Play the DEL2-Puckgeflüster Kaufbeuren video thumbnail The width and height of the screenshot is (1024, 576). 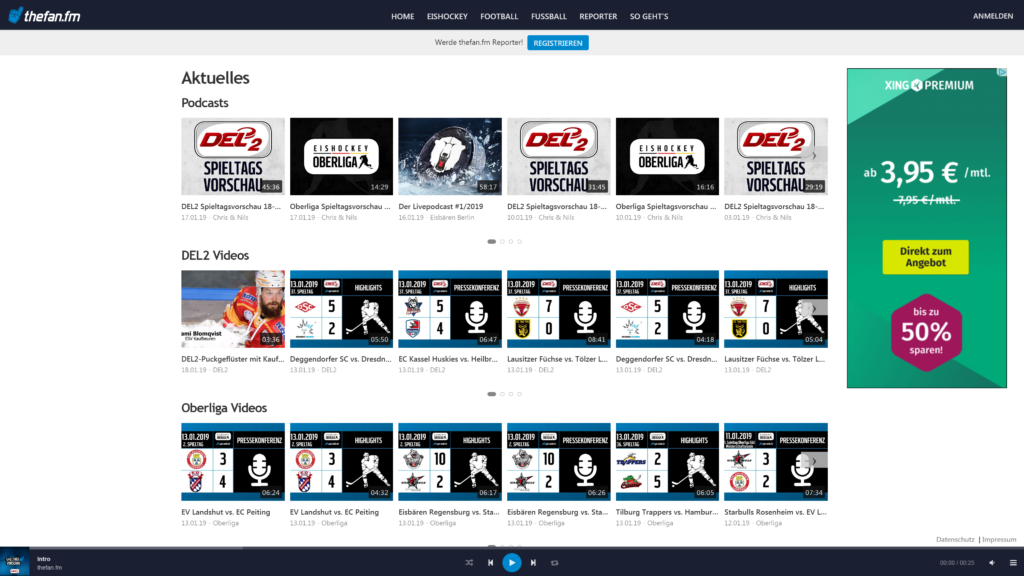click(232, 309)
